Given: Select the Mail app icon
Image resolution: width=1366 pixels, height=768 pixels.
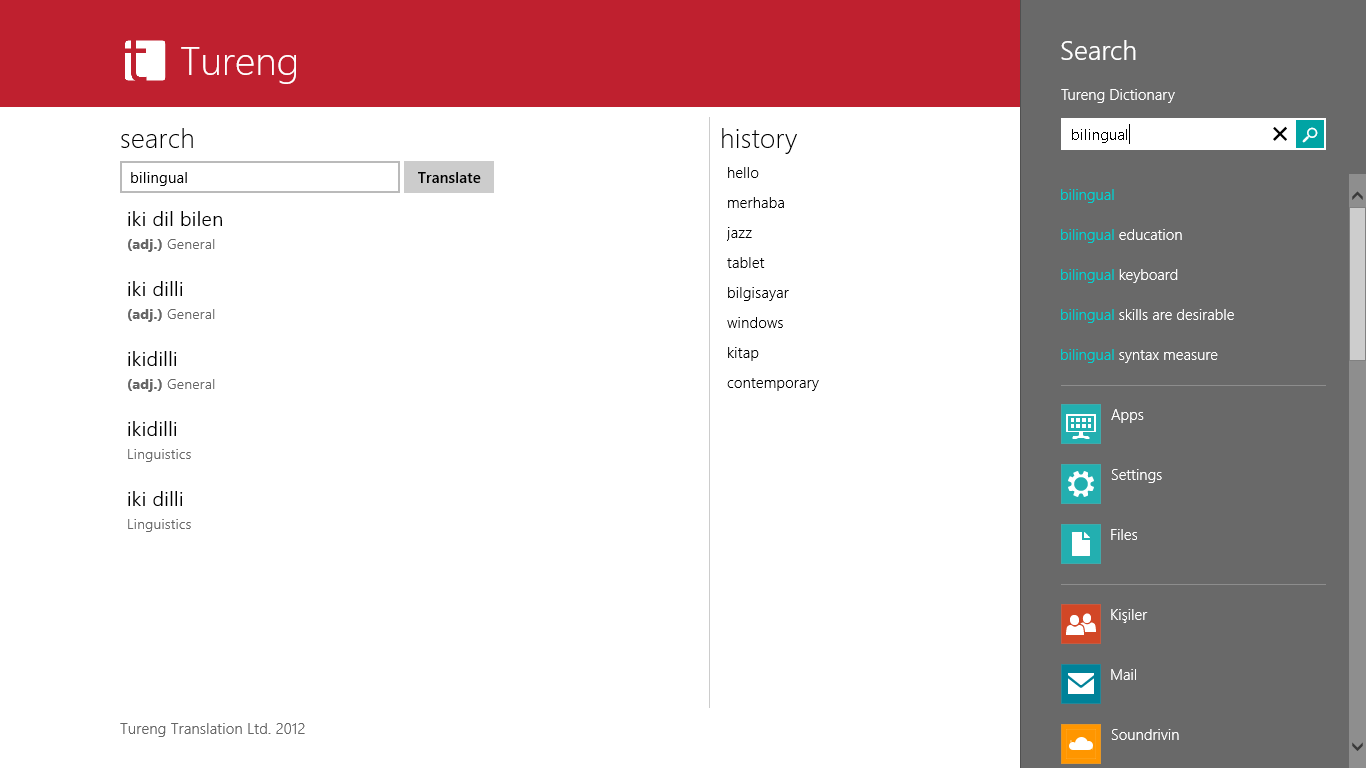Looking at the screenshot, I should [x=1080, y=684].
